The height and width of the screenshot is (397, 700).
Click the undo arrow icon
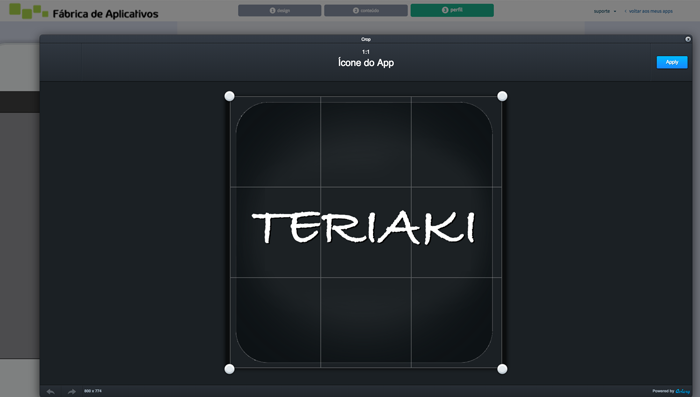[50, 391]
